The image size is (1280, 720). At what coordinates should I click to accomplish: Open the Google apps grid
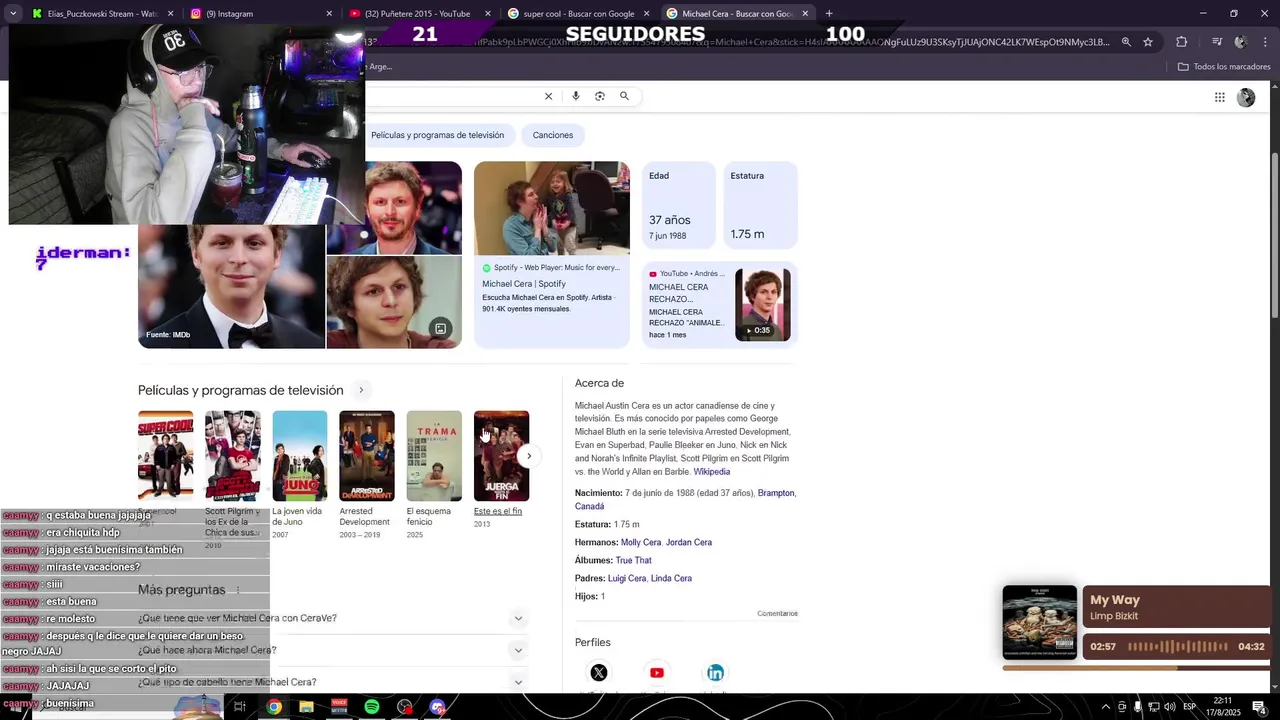(x=1219, y=97)
